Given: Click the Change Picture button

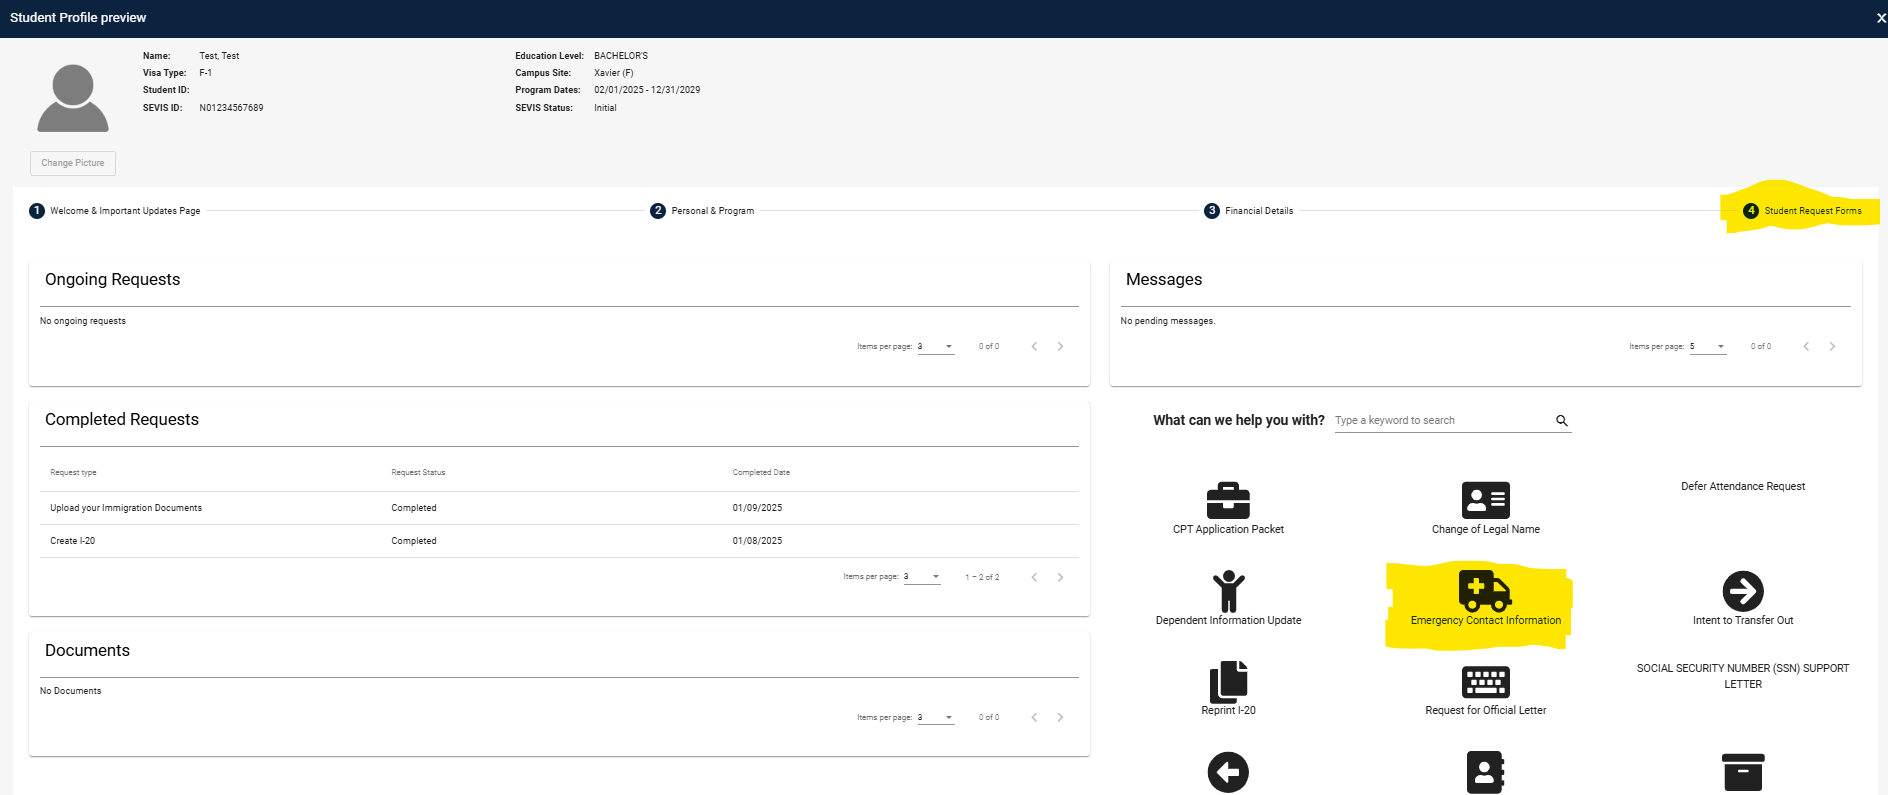Looking at the screenshot, I should coord(73,163).
